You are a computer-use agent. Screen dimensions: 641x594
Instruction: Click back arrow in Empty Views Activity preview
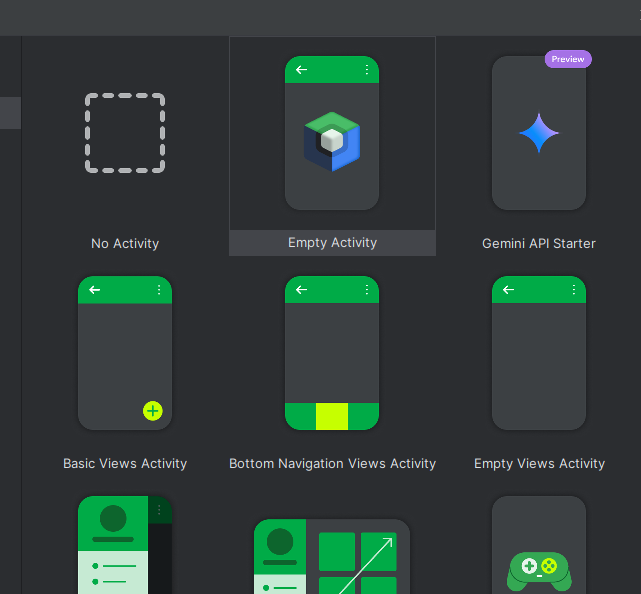(508, 290)
